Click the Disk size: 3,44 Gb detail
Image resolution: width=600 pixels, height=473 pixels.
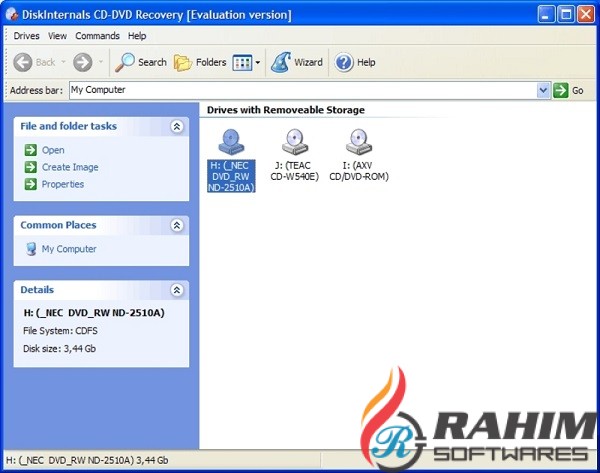[59, 349]
